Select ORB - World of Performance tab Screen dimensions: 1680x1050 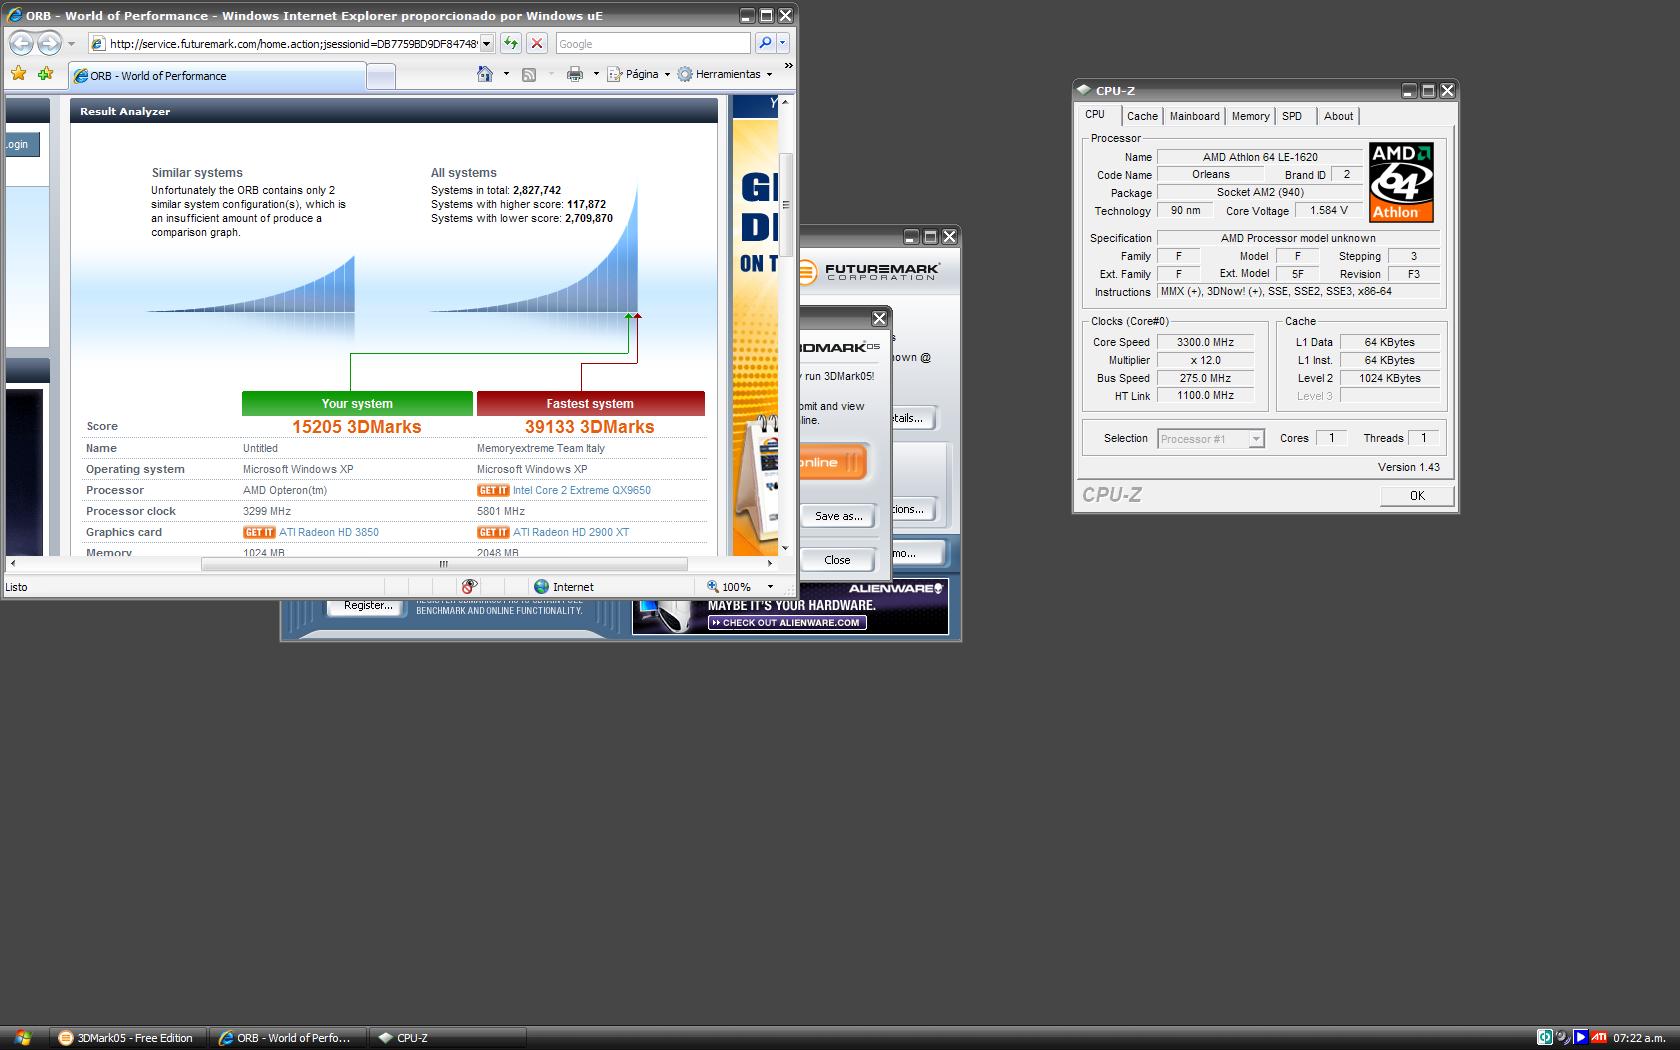point(217,76)
